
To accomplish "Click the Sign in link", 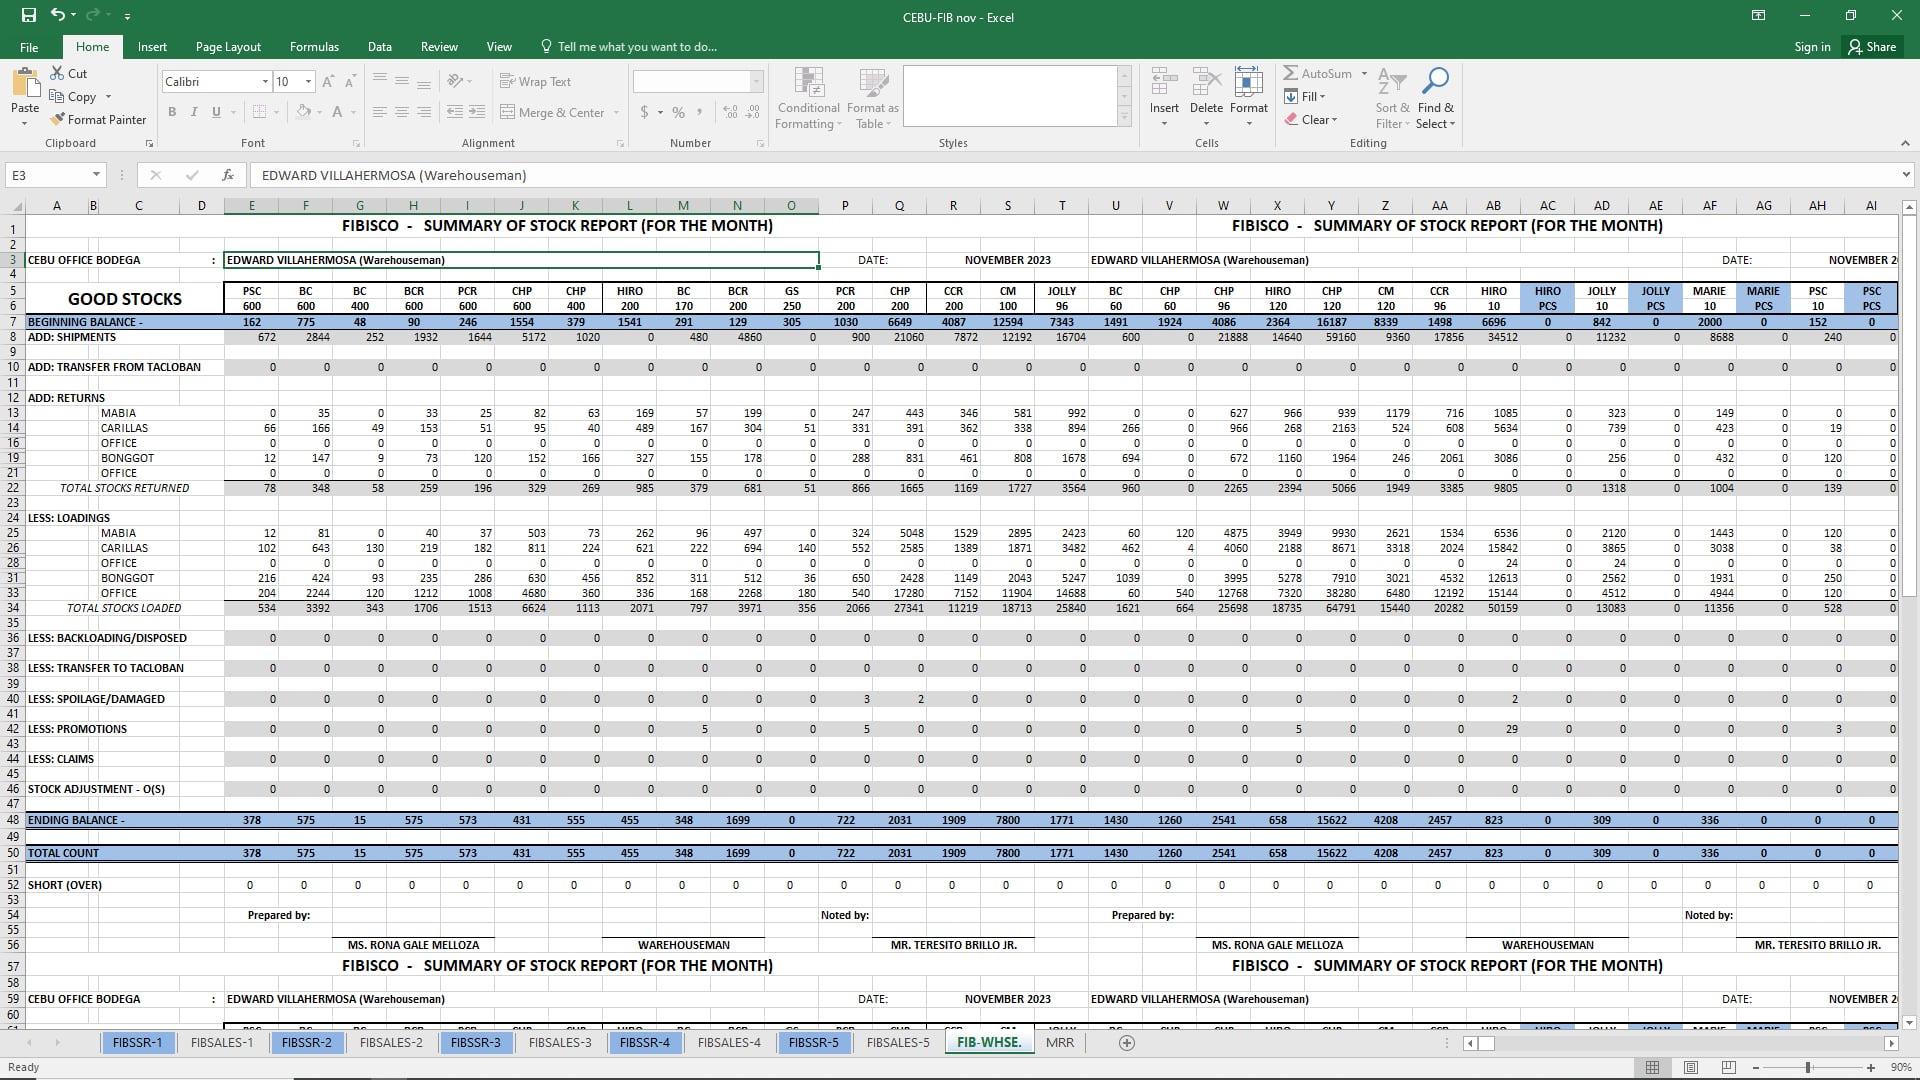I will pyautogui.click(x=1812, y=47).
